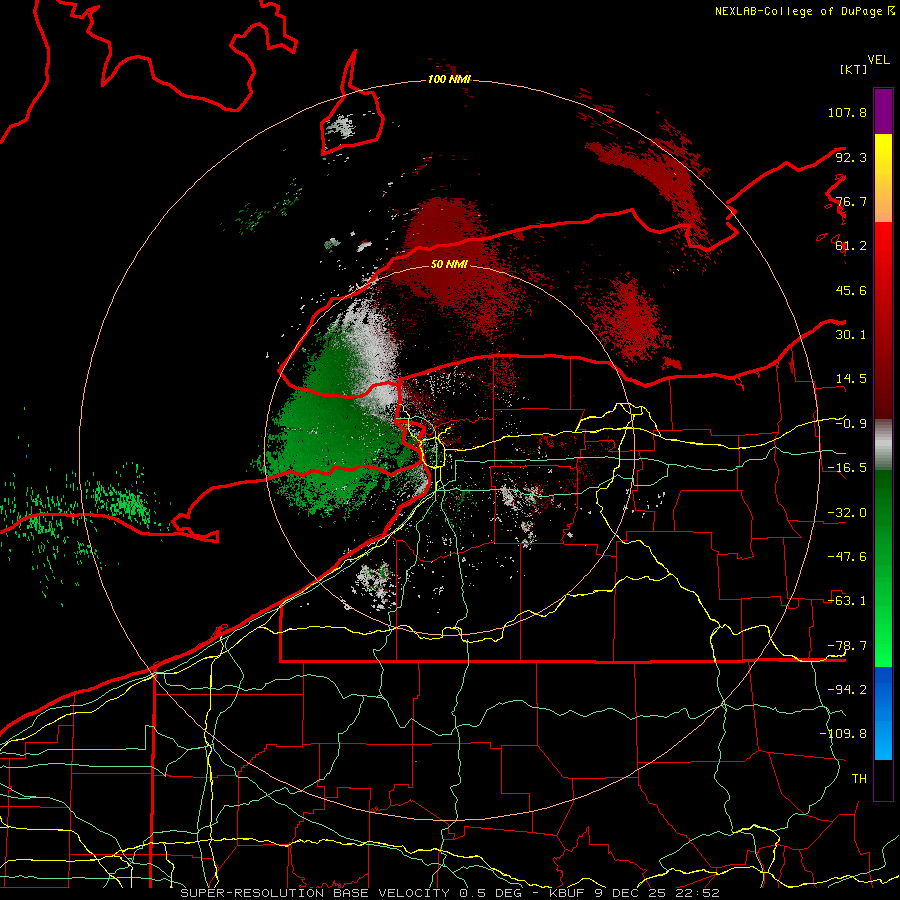Click the Super-Resolution Base Velocity caption
This screenshot has height=900, width=900.
(449, 893)
